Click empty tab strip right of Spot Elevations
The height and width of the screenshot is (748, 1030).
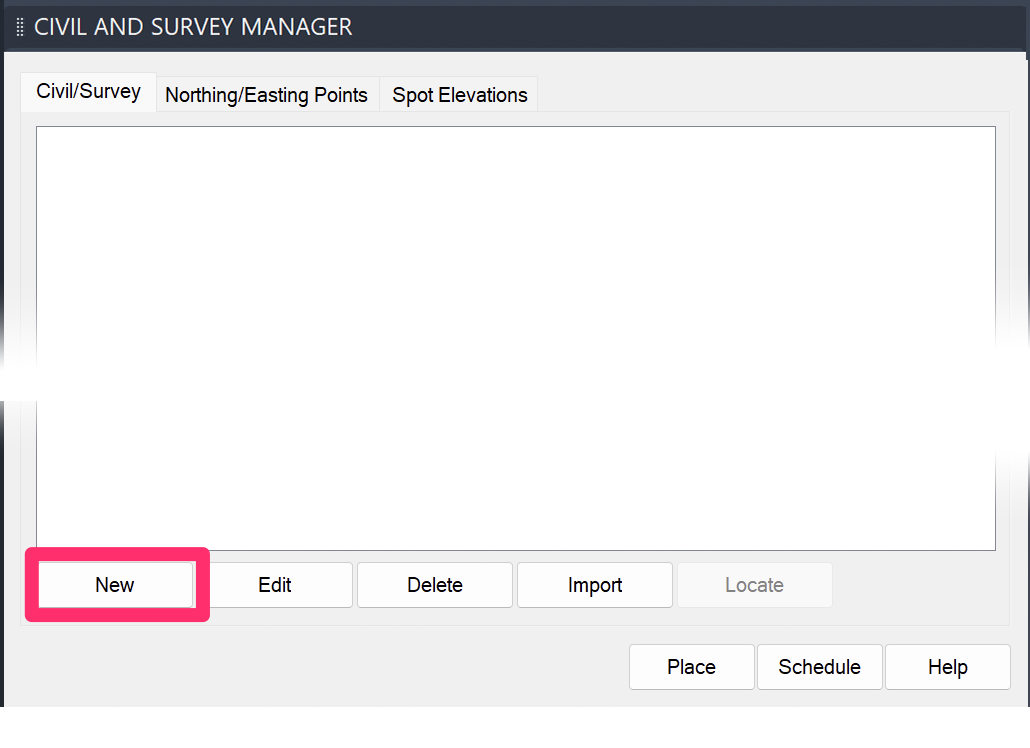click(x=770, y=95)
